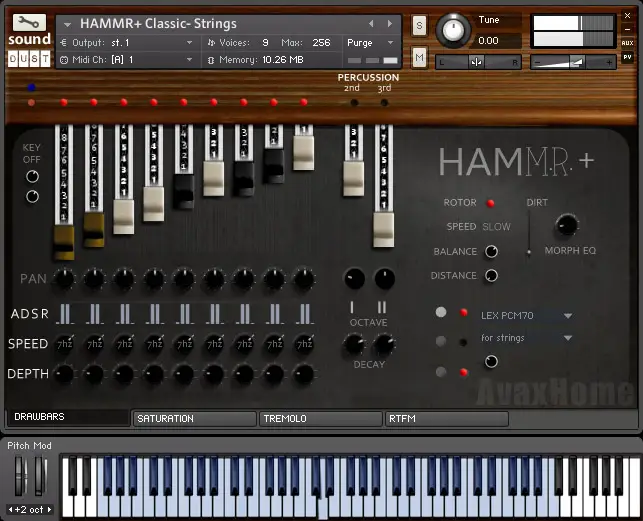643x521 pixels.
Task: Toggle the PV button
Action: (627, 57)
